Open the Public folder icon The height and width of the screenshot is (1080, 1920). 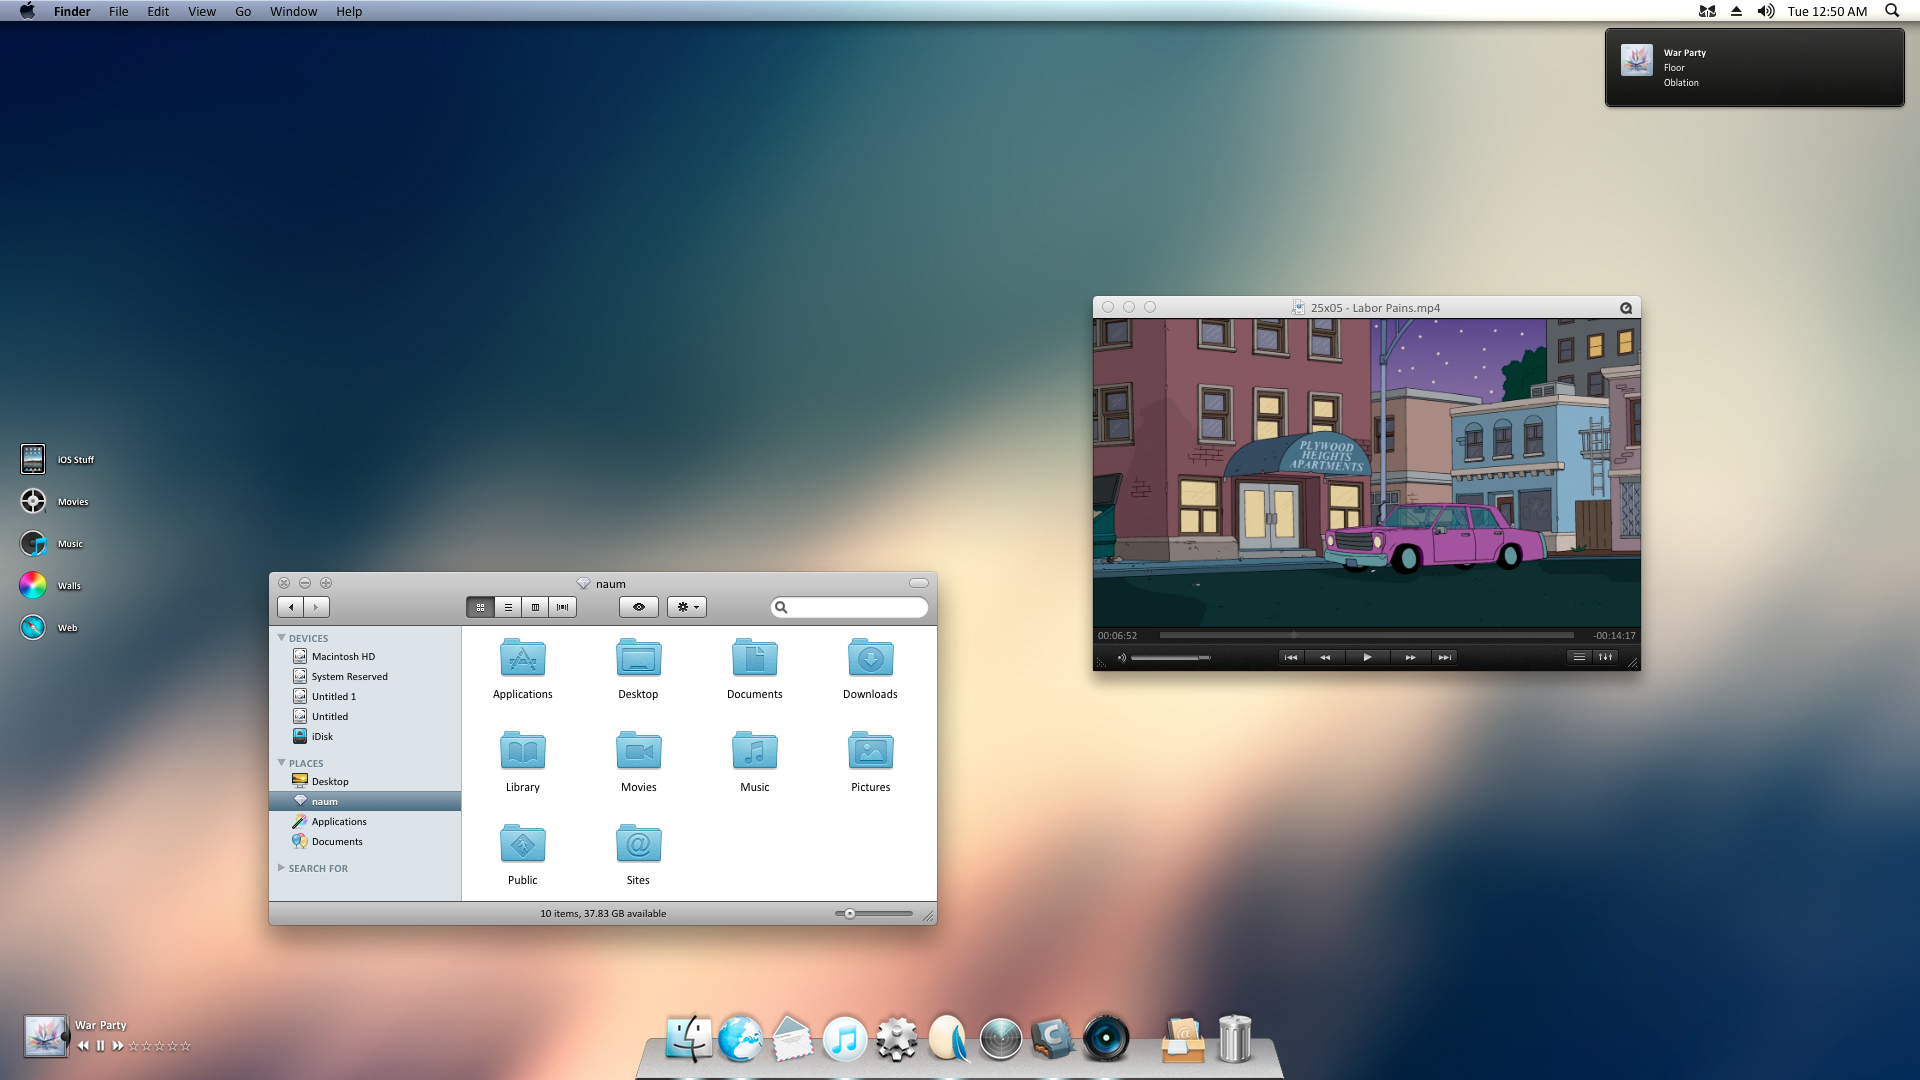(522, 844)
